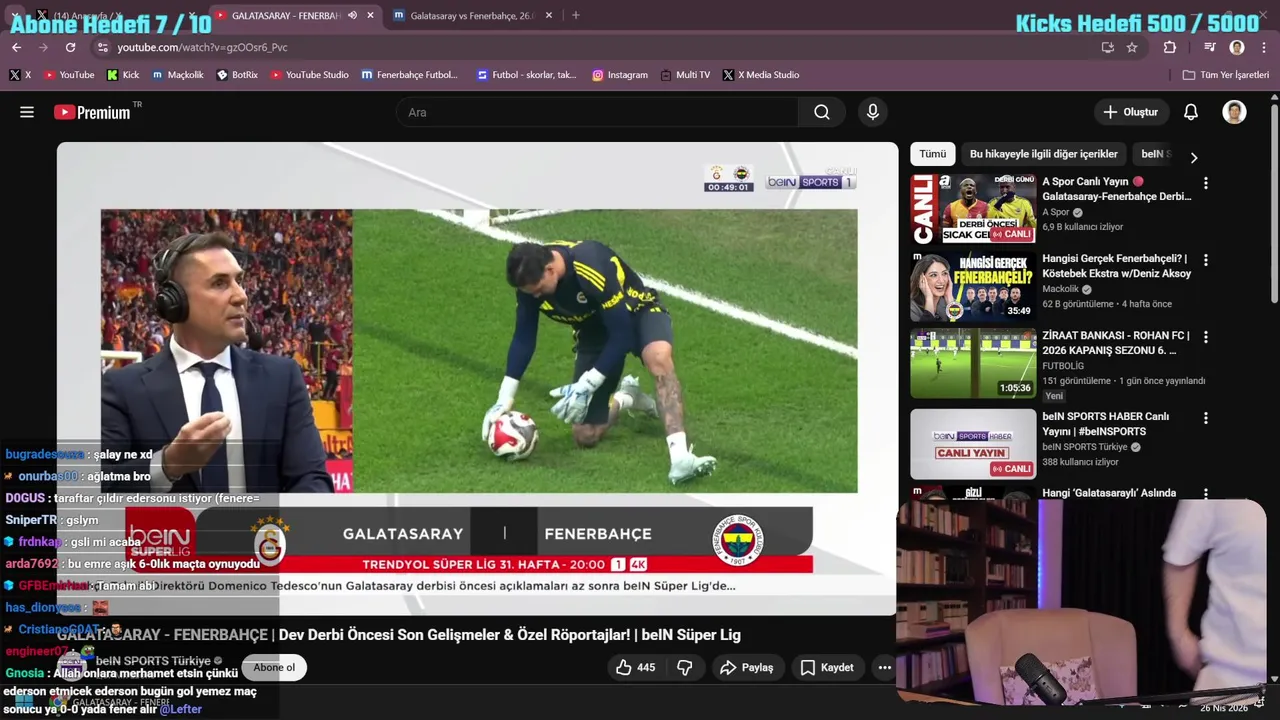
Task: Open media control icon in browser toolbar
Action: click(1210, 47)
